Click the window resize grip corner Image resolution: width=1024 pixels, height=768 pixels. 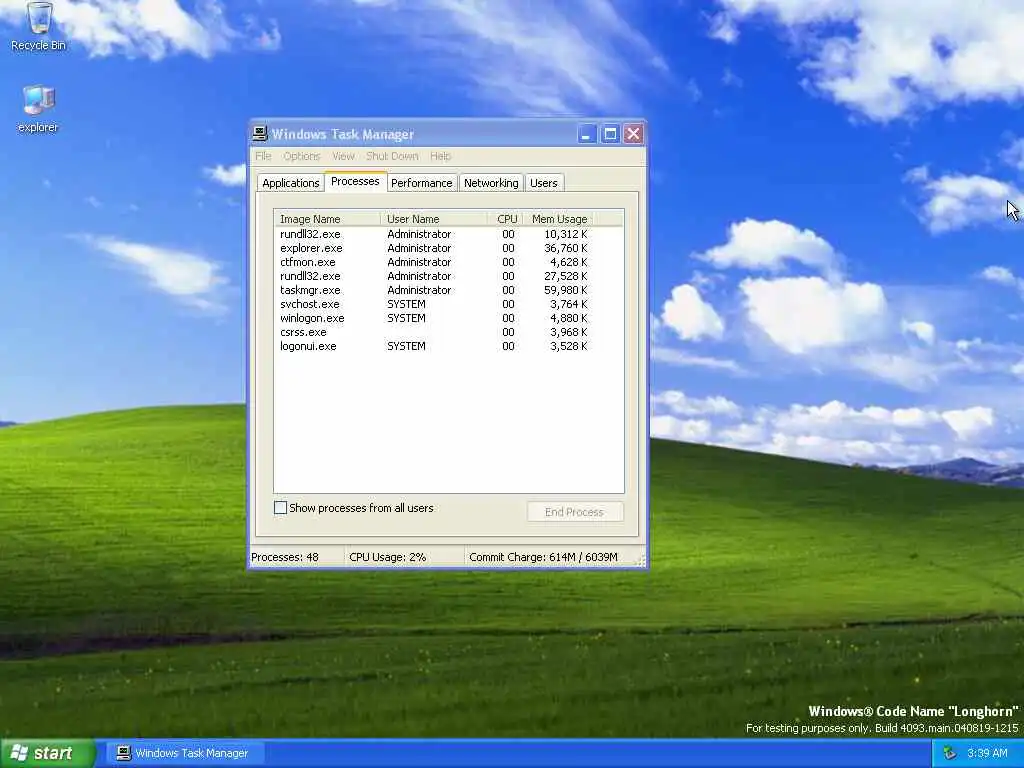pos(640,560)
